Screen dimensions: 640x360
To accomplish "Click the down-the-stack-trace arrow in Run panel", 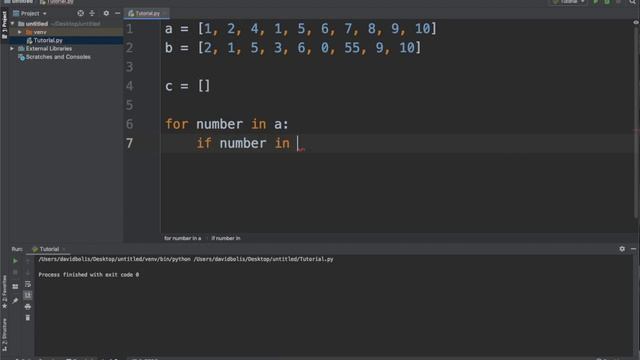I will (x=28, y=272).
